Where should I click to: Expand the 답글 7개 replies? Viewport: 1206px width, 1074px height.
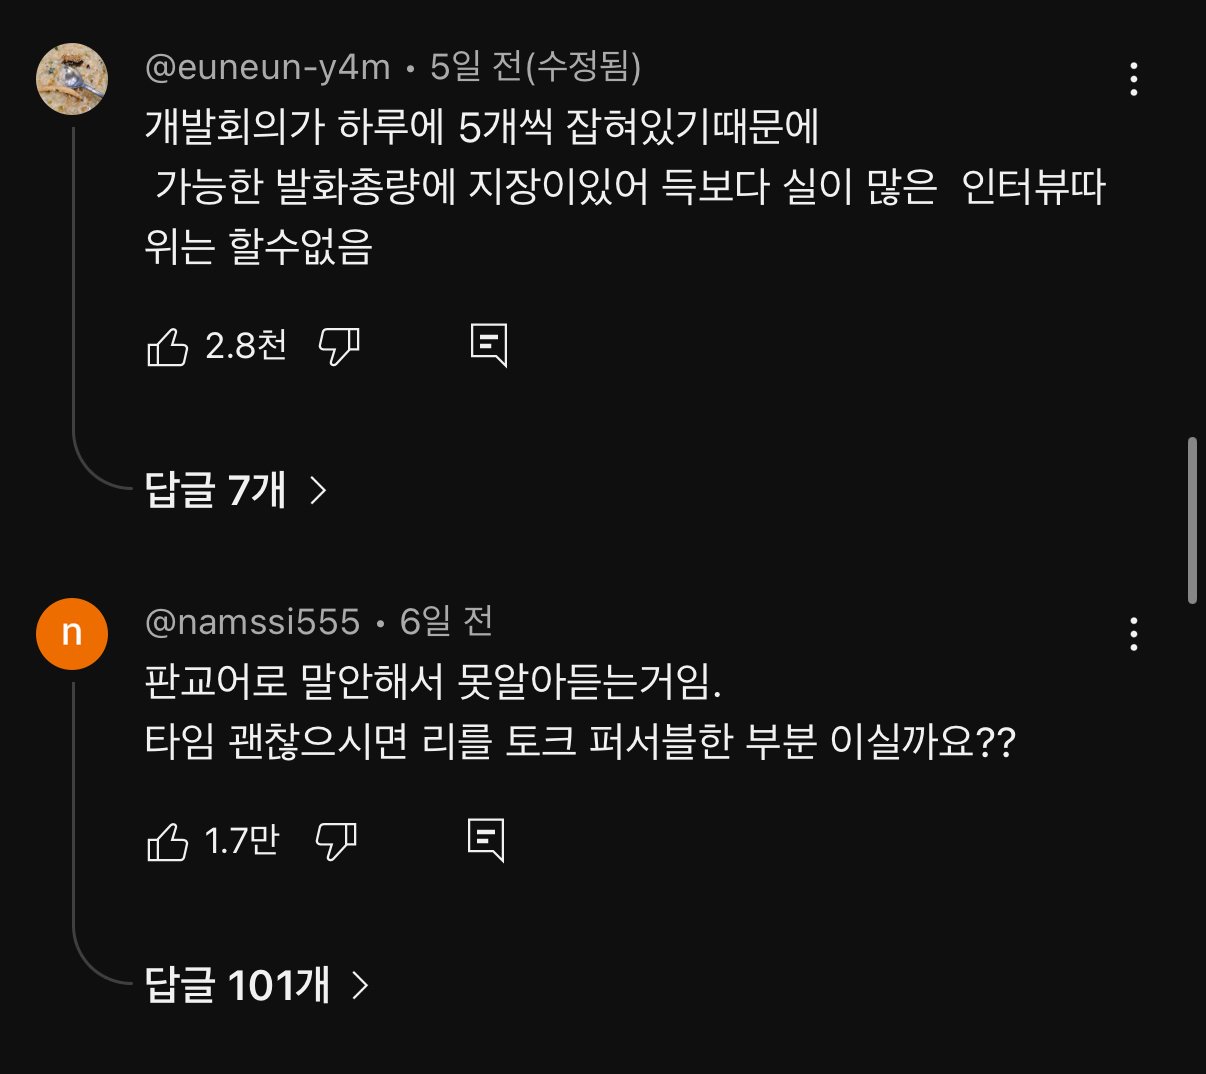pos(236,489)
